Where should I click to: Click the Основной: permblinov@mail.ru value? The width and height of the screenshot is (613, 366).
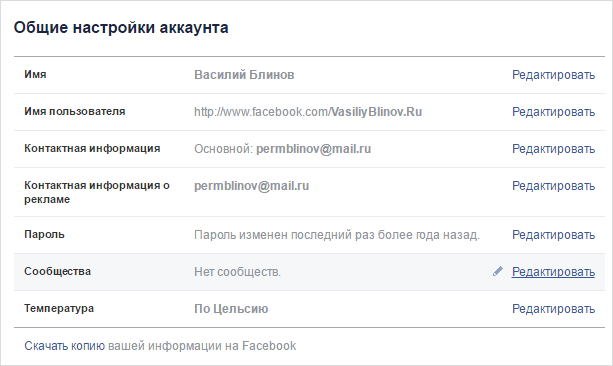pyautogui.click(x=283, y=149)
